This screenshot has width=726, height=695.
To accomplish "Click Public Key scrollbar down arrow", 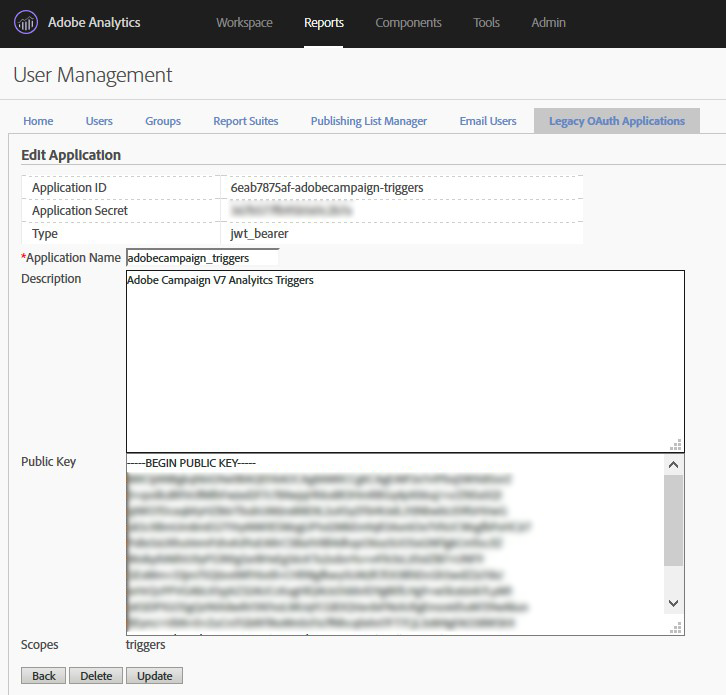I will pos(673,603).
